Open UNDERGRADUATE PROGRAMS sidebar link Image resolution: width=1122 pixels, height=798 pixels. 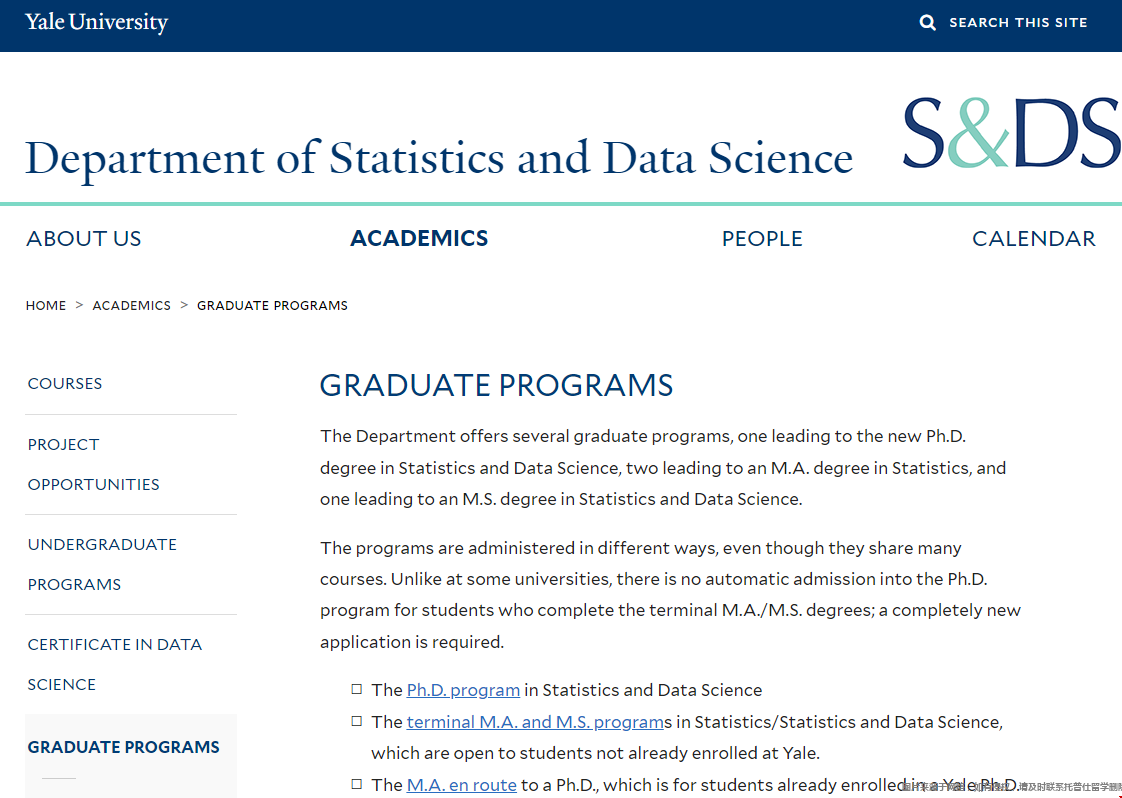tap(102, 565)
